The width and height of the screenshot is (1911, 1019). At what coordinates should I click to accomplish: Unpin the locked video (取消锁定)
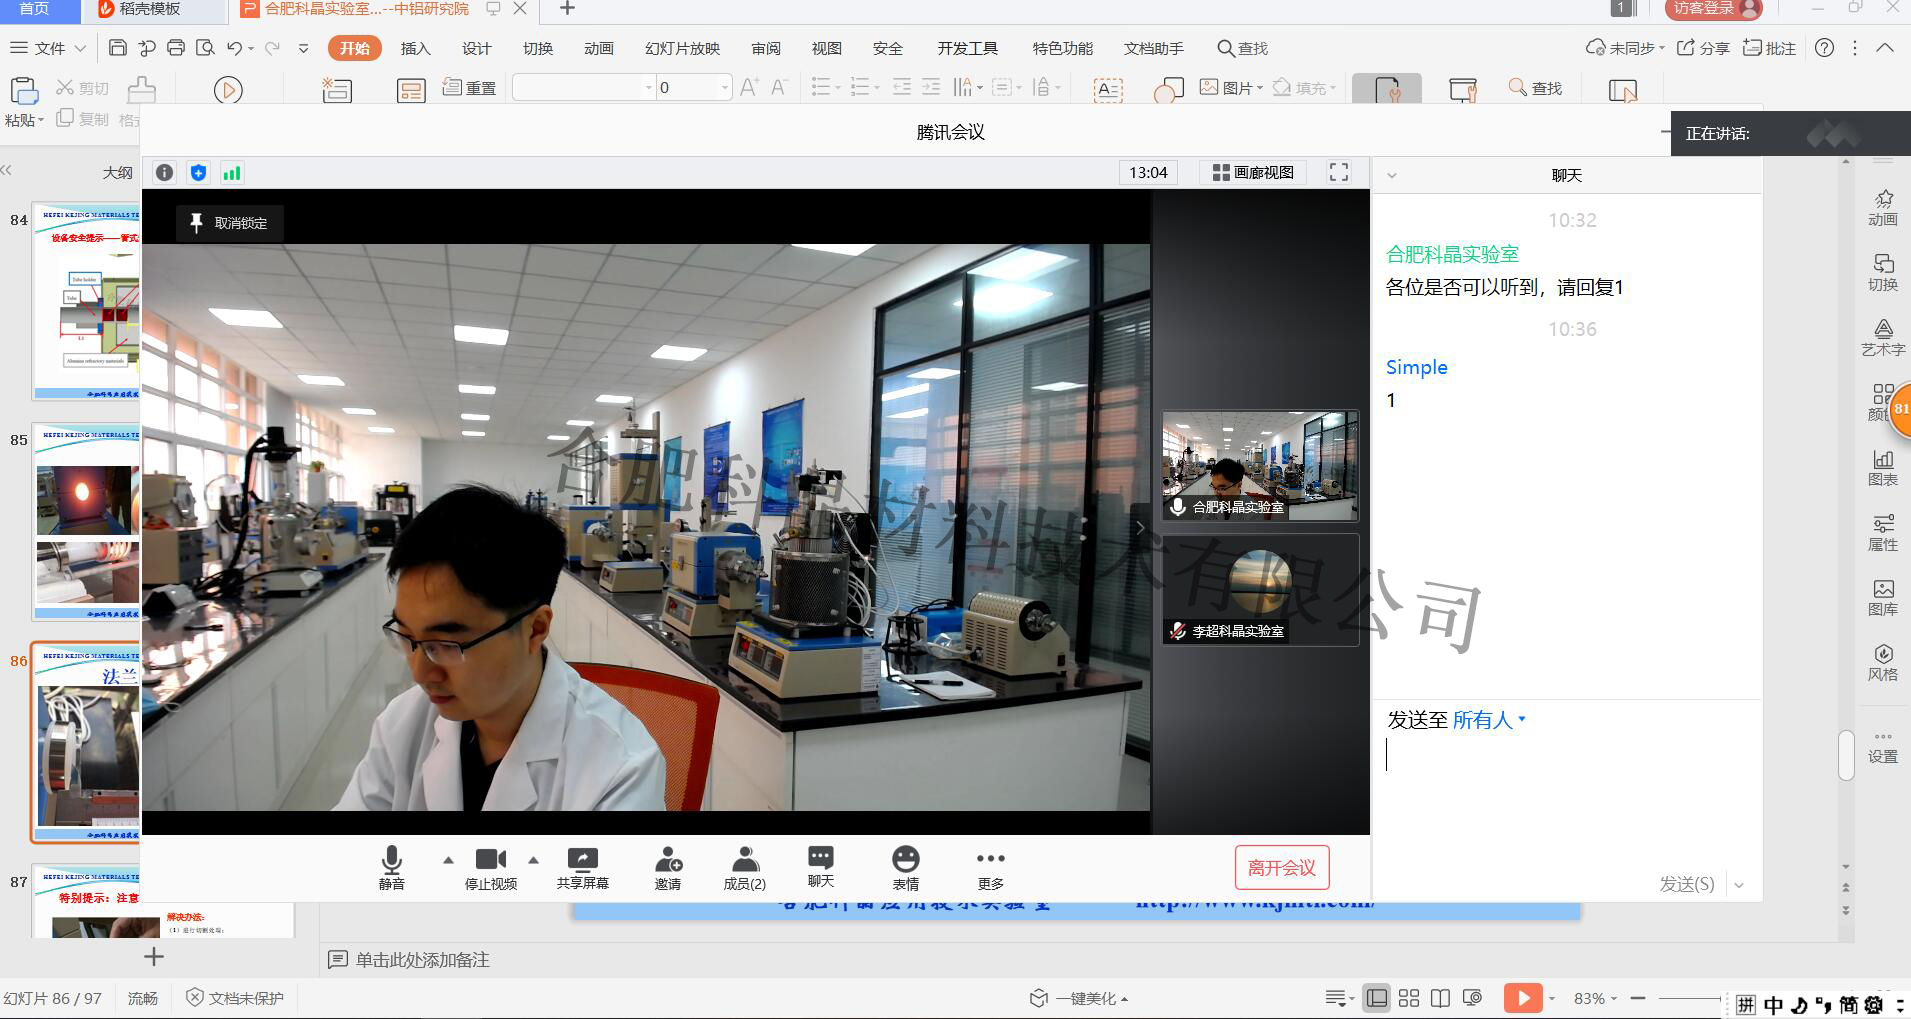230,223
